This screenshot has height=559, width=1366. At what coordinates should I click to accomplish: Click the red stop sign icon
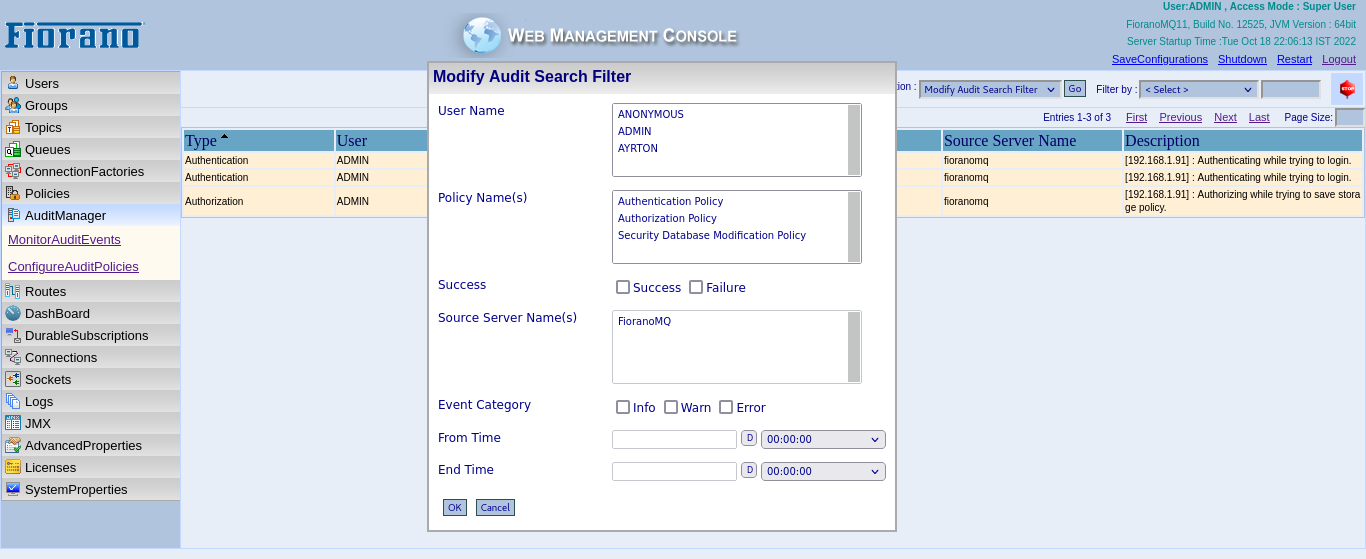coord(1347,89)
